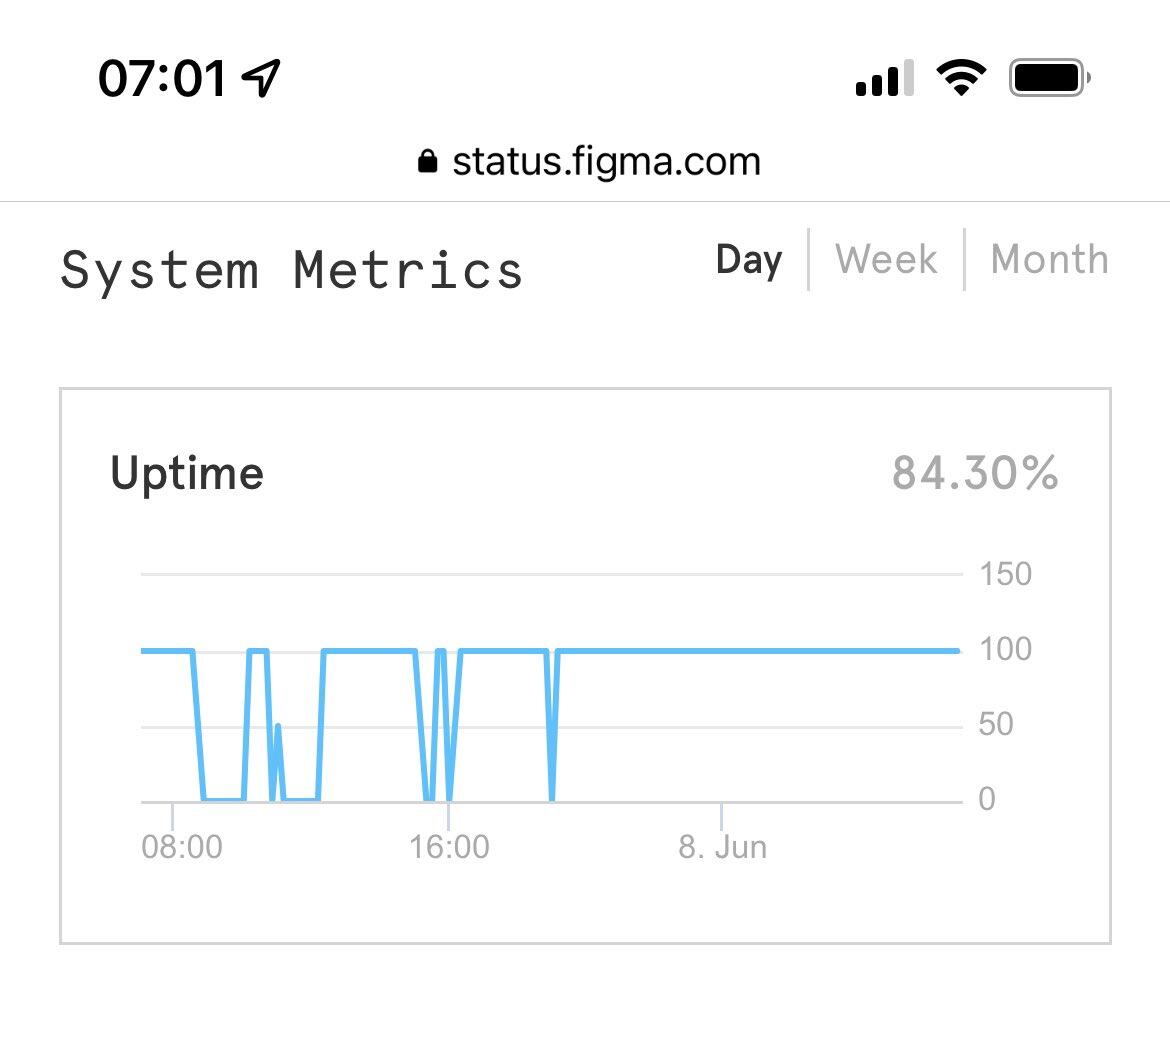The width and height of the screenshot is (1170, 1049).
Task: Tap the 150 y-axis label
Action: [1005, 574]
